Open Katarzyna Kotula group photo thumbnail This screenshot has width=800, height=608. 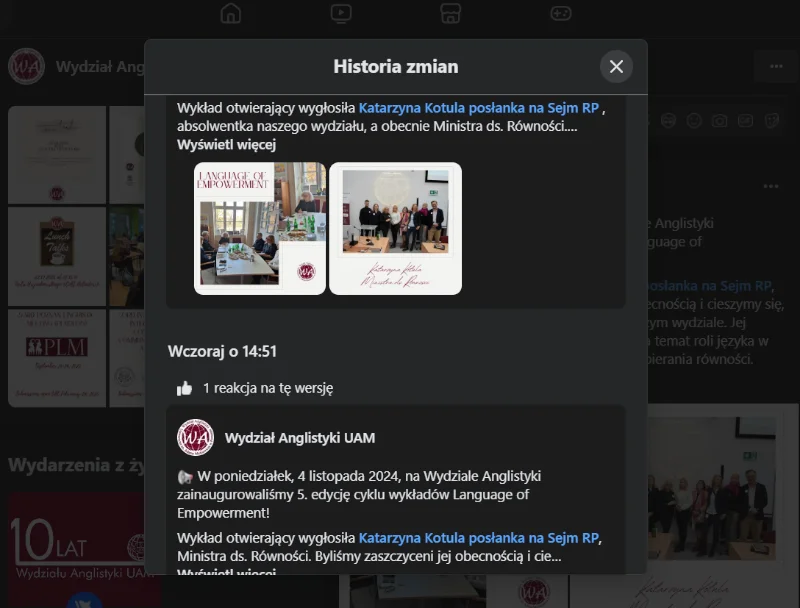coord(395,229)
